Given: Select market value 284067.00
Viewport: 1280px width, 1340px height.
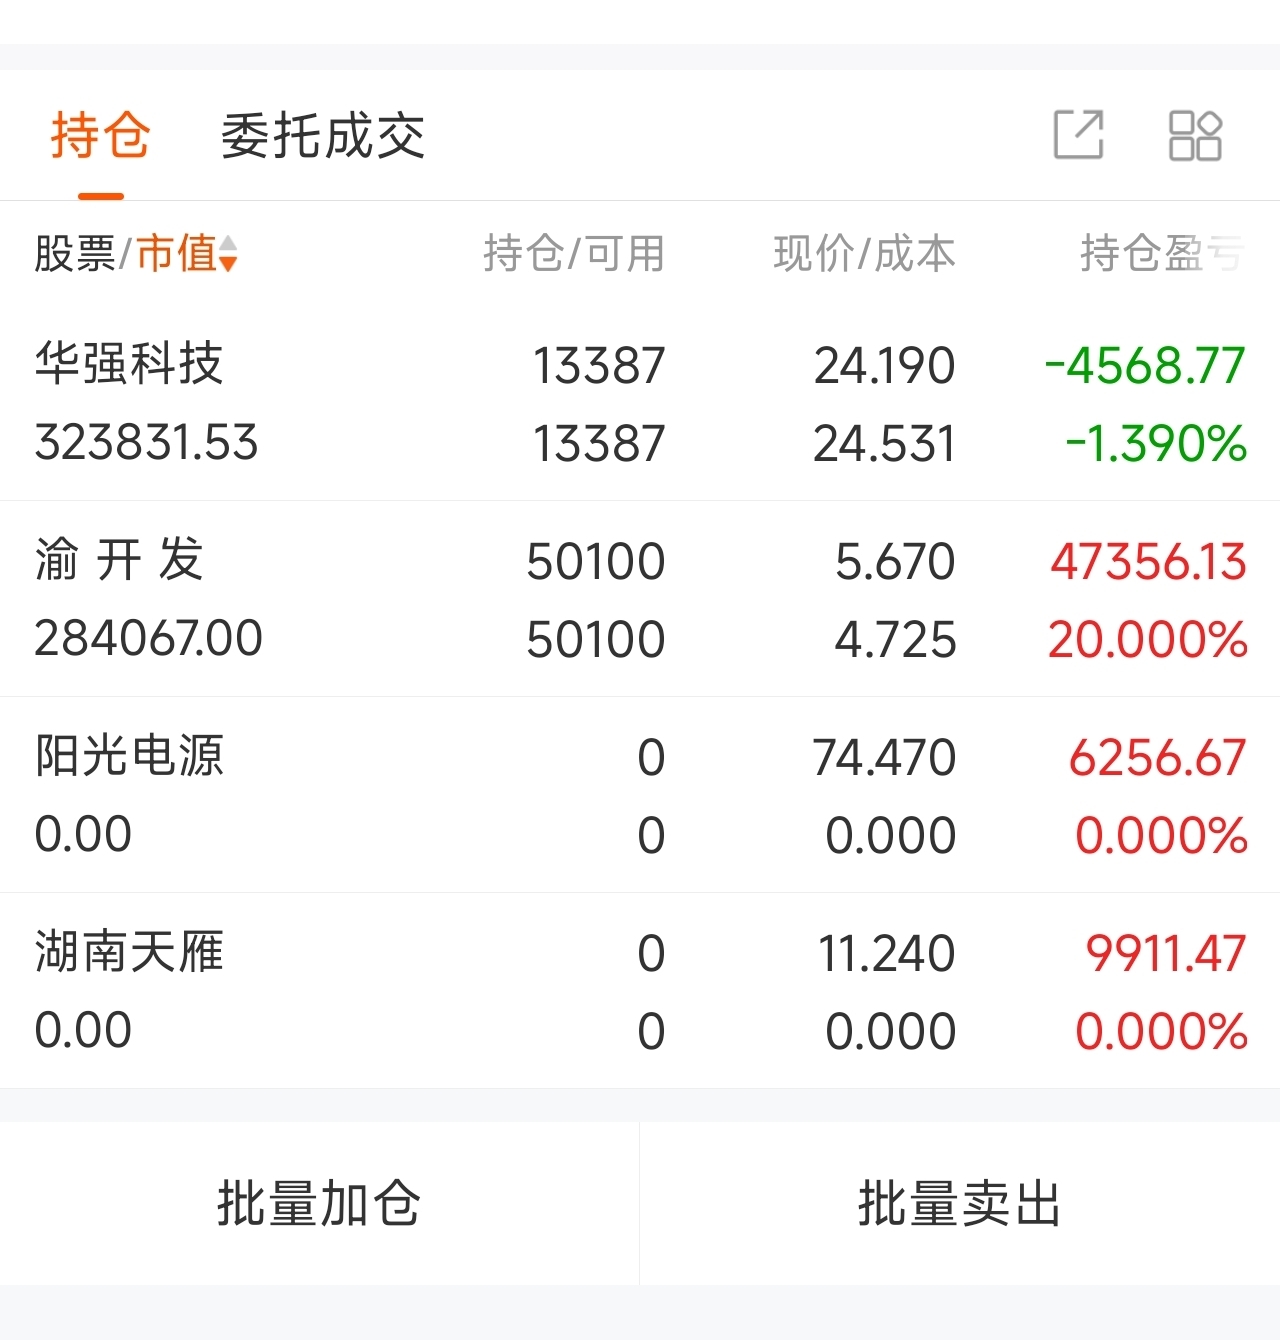Looking at the screenshot, I should coord(148,638).
